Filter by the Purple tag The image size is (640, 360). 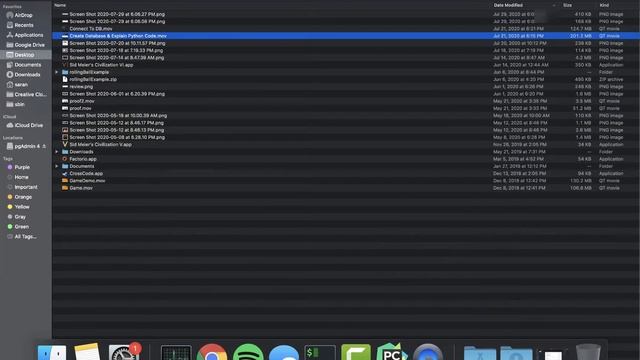coord(22,167)
